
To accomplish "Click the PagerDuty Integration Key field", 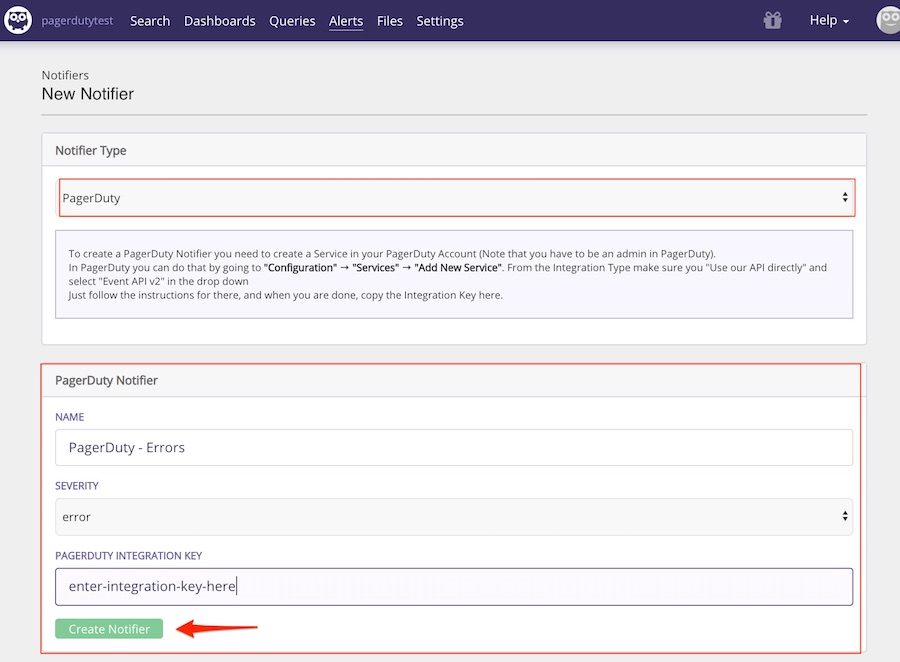I will coord(454,587).
